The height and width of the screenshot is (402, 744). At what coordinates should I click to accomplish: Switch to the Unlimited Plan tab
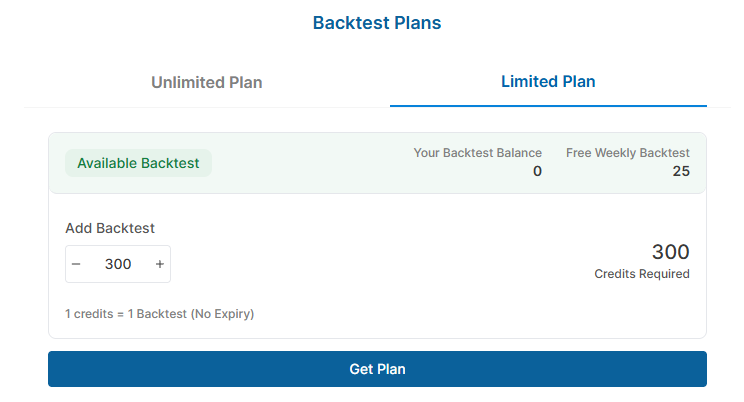click(x=207, y=82)
